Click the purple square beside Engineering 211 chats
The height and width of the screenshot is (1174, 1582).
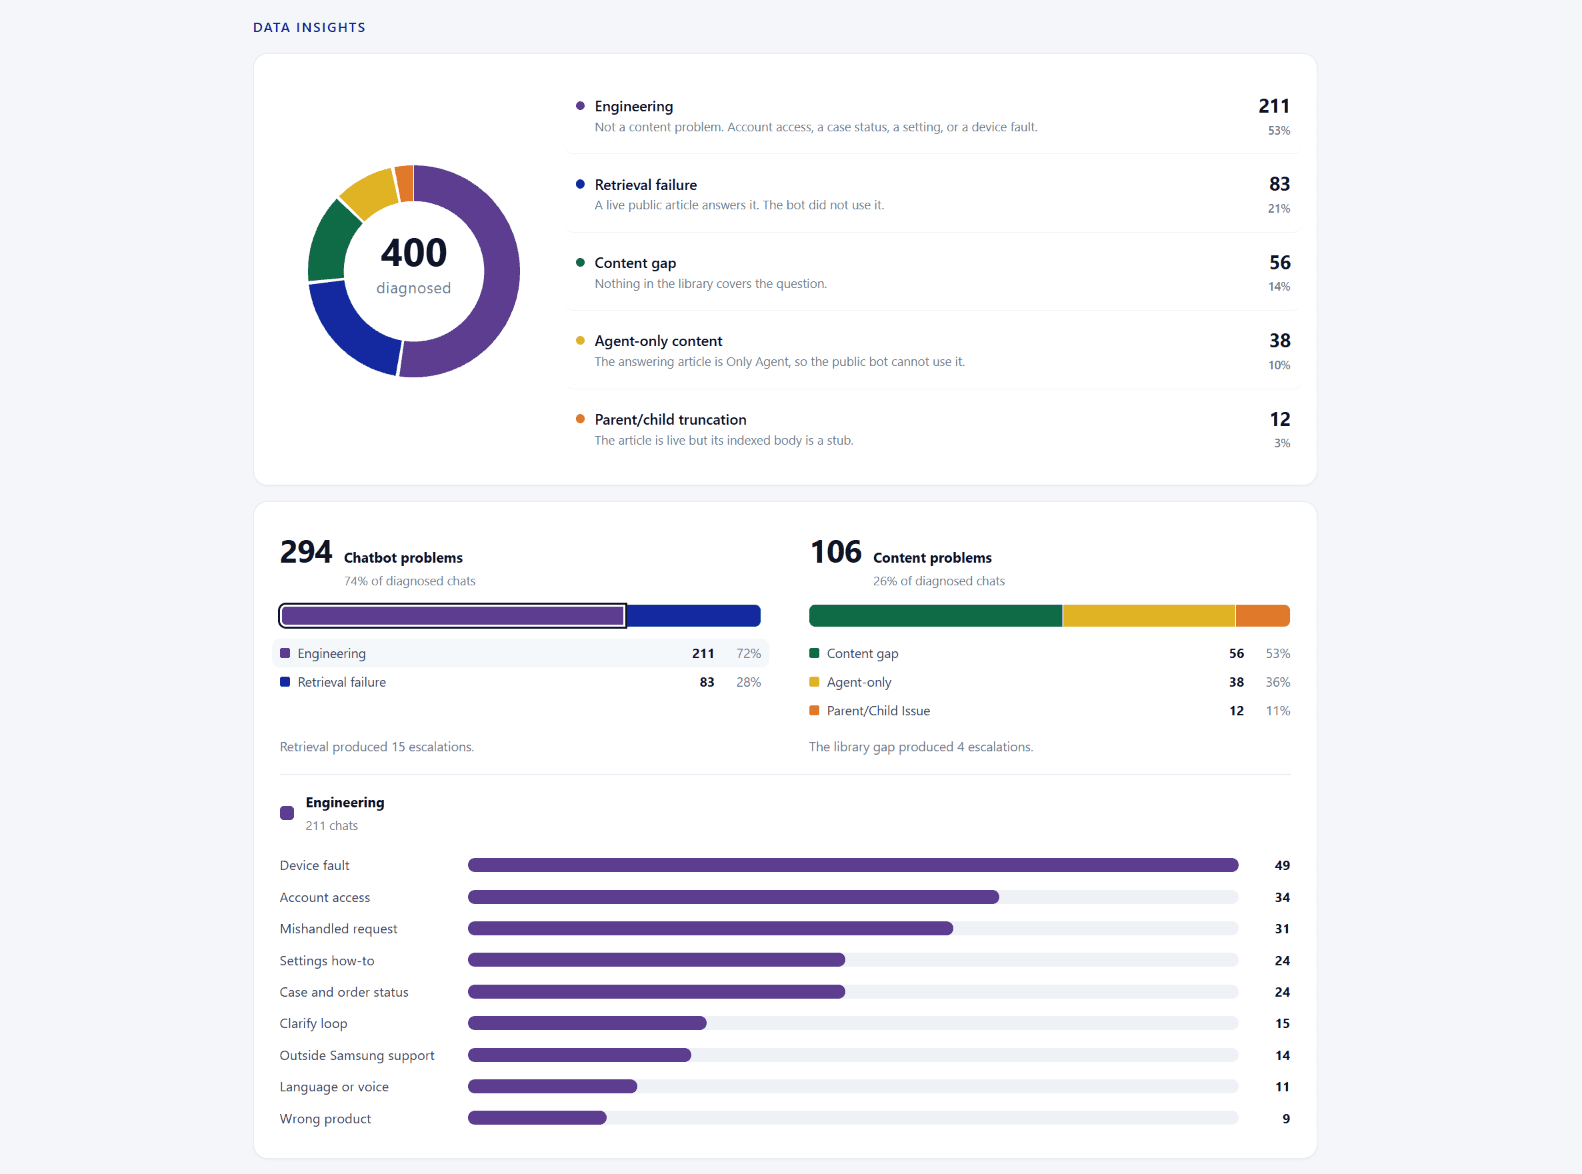287,813
